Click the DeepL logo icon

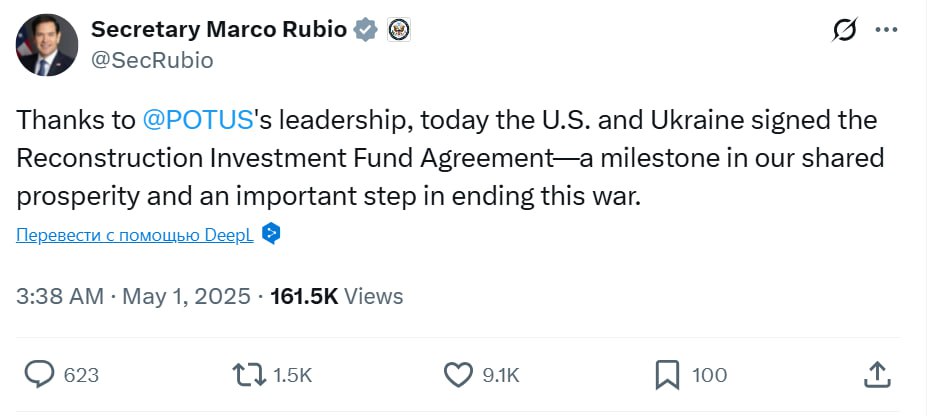tap(271, 234)
